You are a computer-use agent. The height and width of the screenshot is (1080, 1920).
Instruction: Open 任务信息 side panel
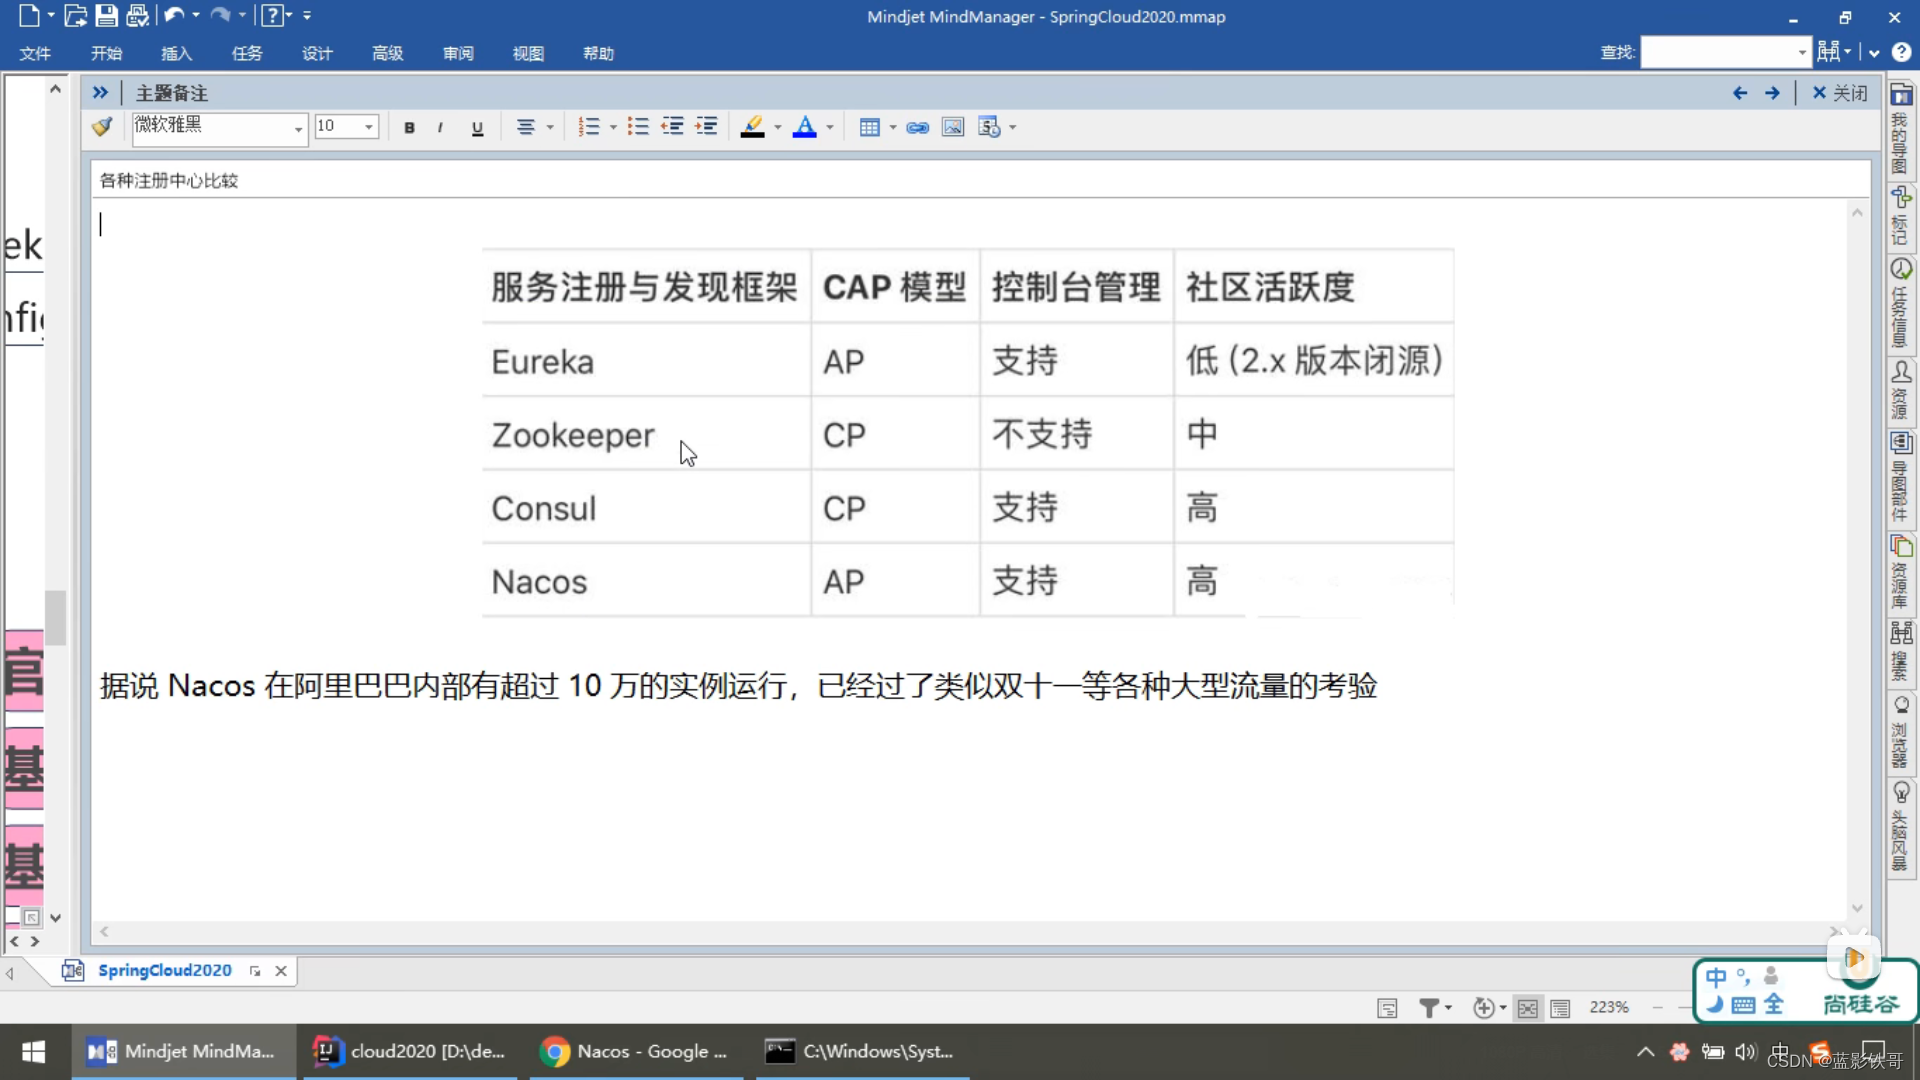click(x=1900, y=303)
